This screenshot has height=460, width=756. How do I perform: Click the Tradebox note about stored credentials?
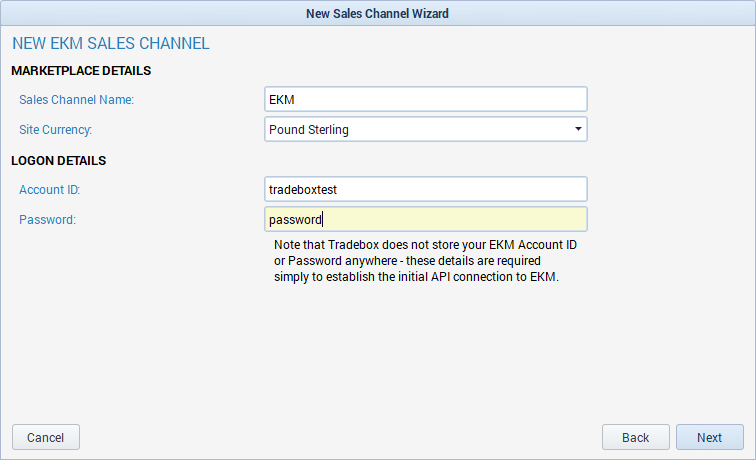pyautogui.click(x=425, y=261)
